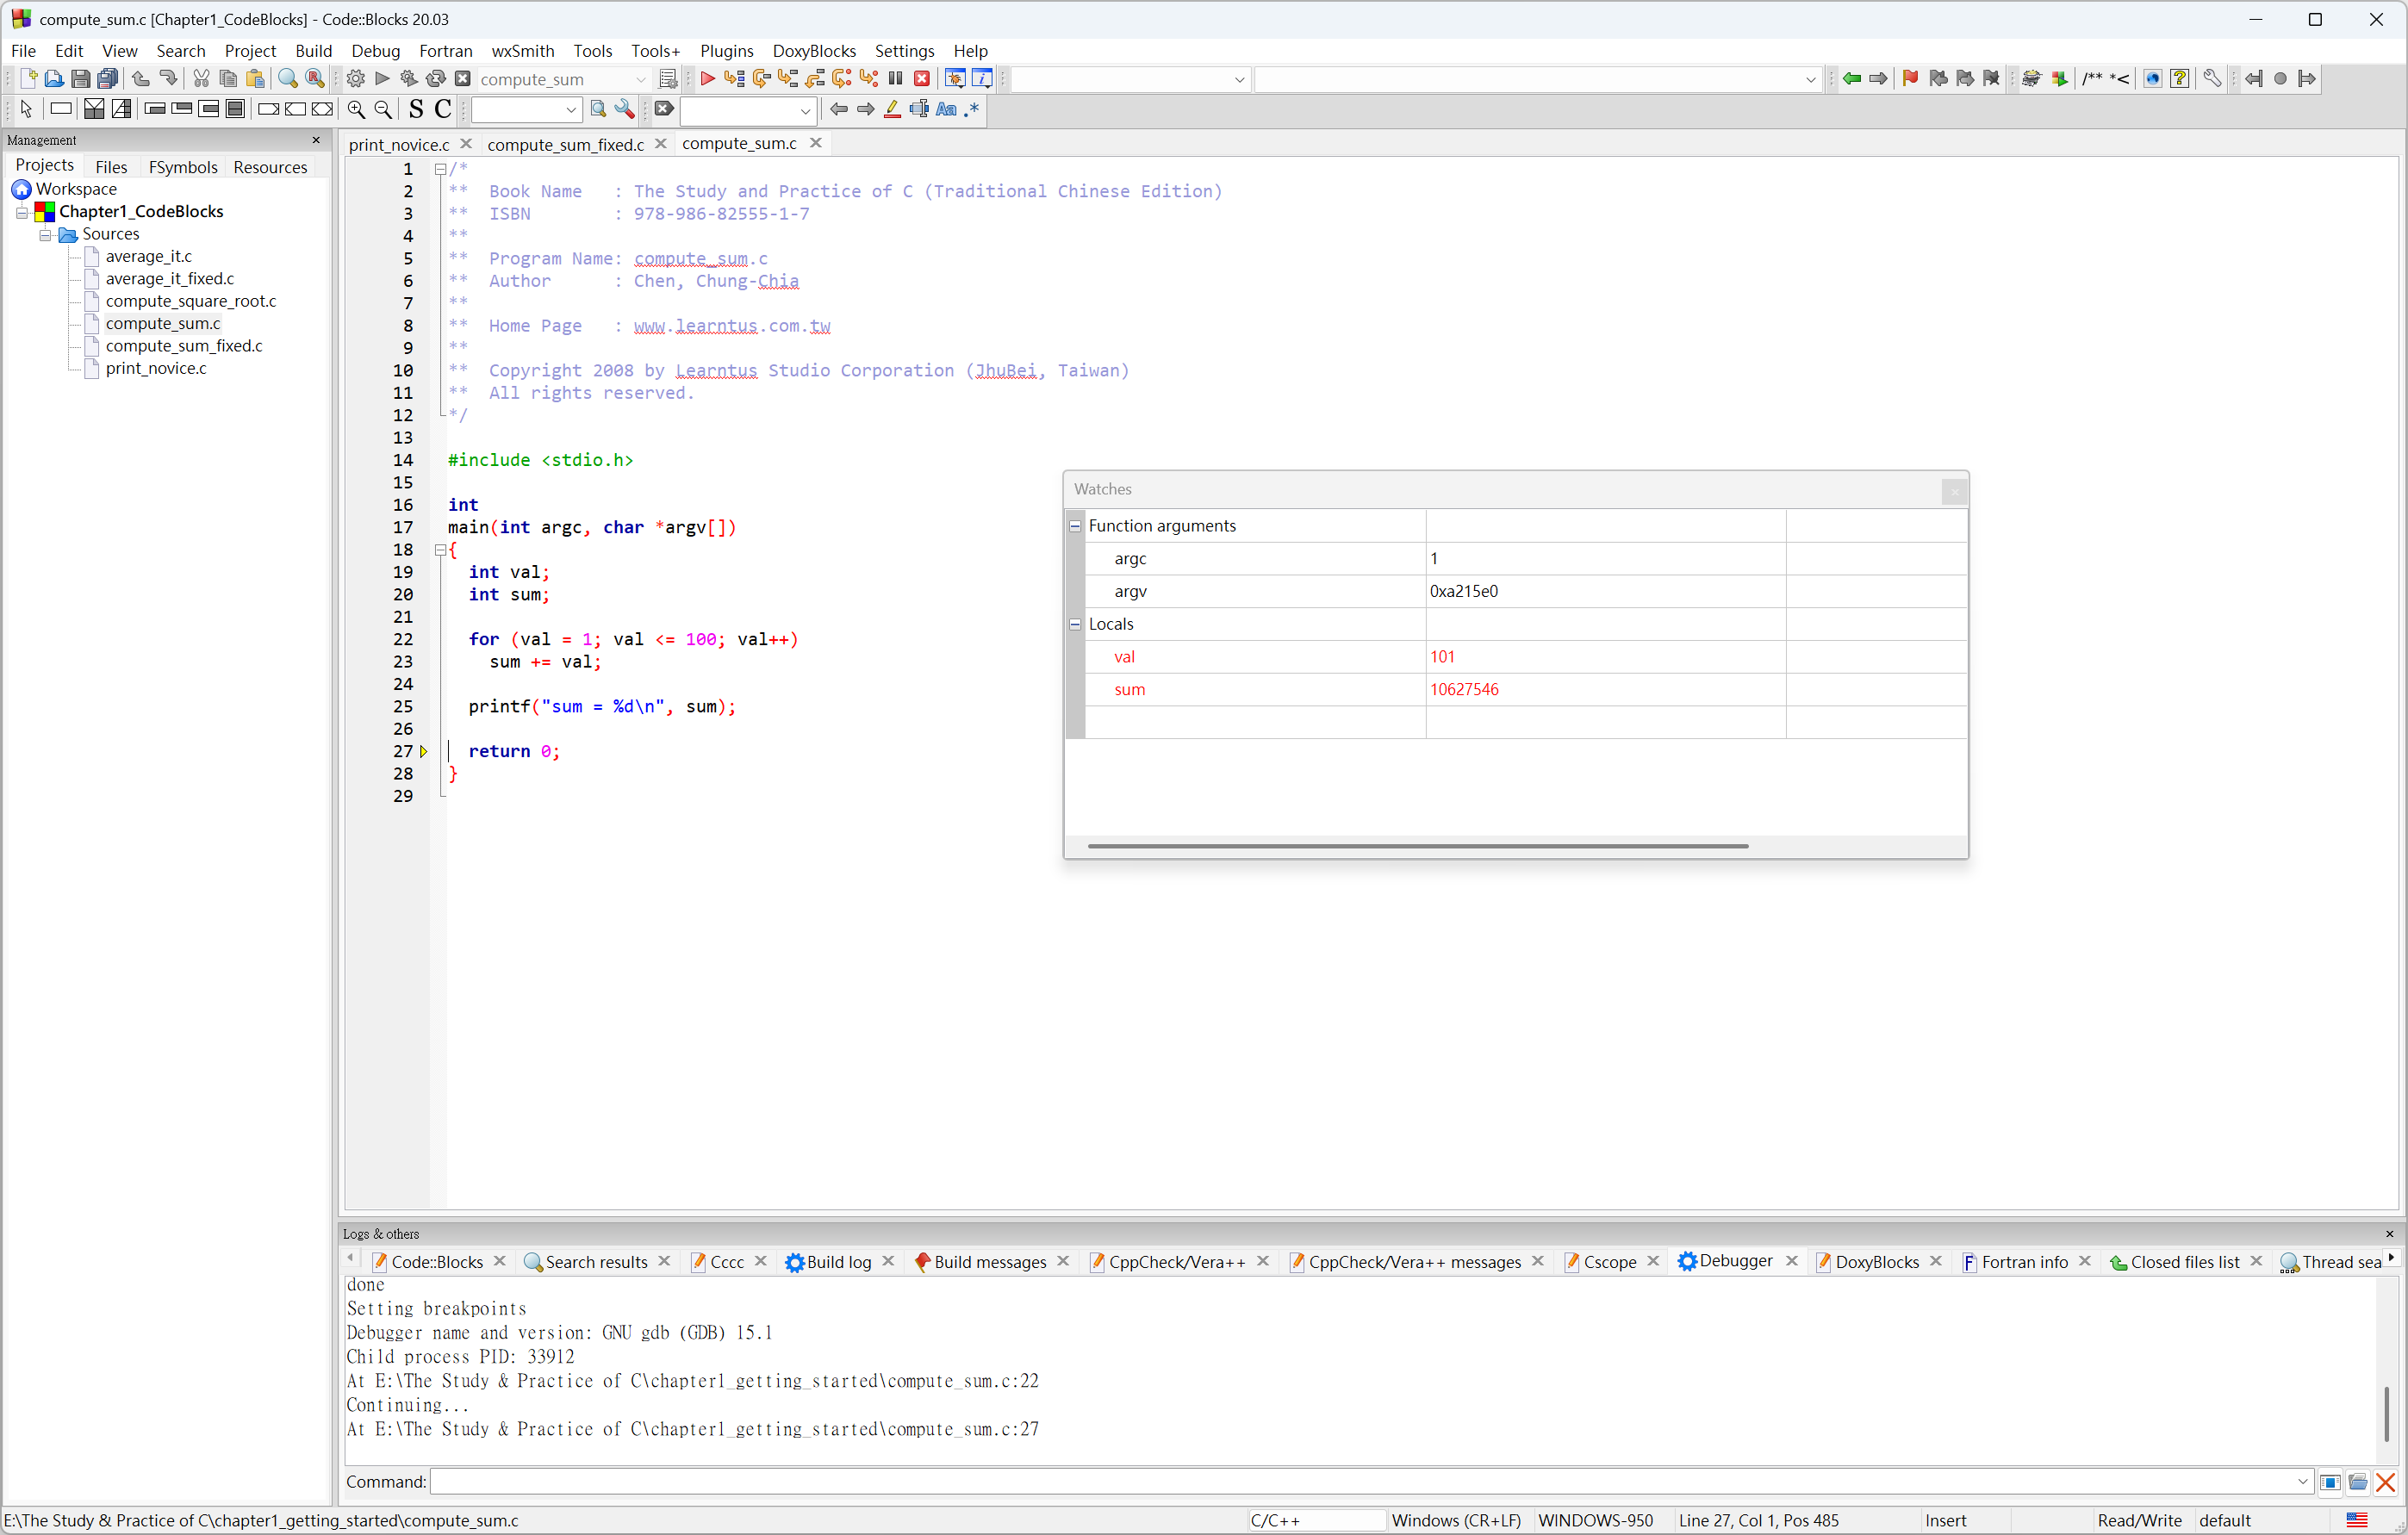Open average_it.c from the project tree
Screen dimensions: 2408x1535
[x=148, y=257]
